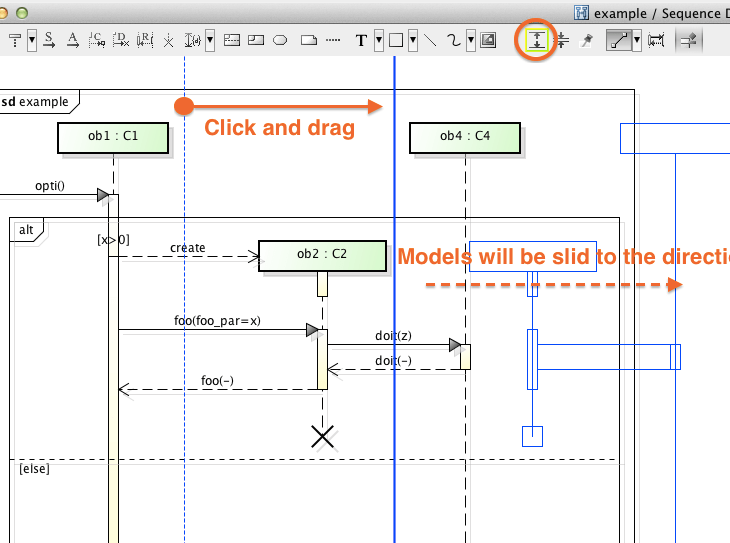Select the Line drawing tool

click(430, 41)
